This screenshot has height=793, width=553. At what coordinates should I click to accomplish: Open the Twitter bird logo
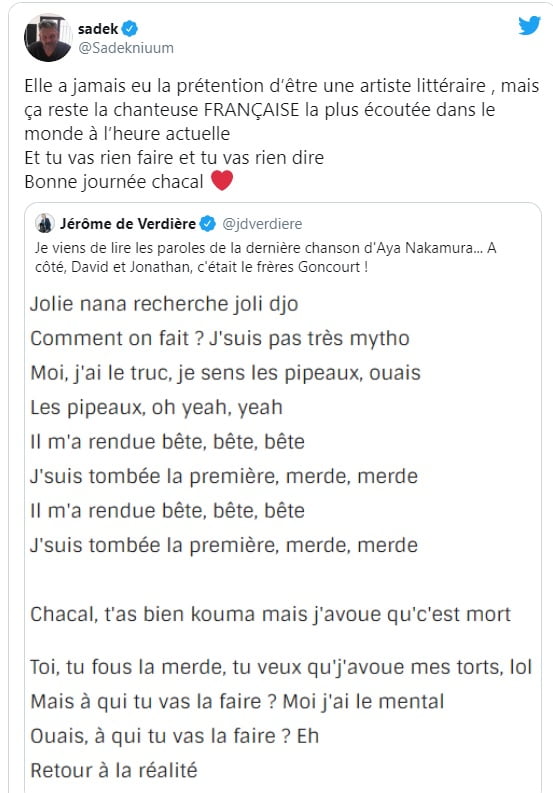[x=529, y=25]
